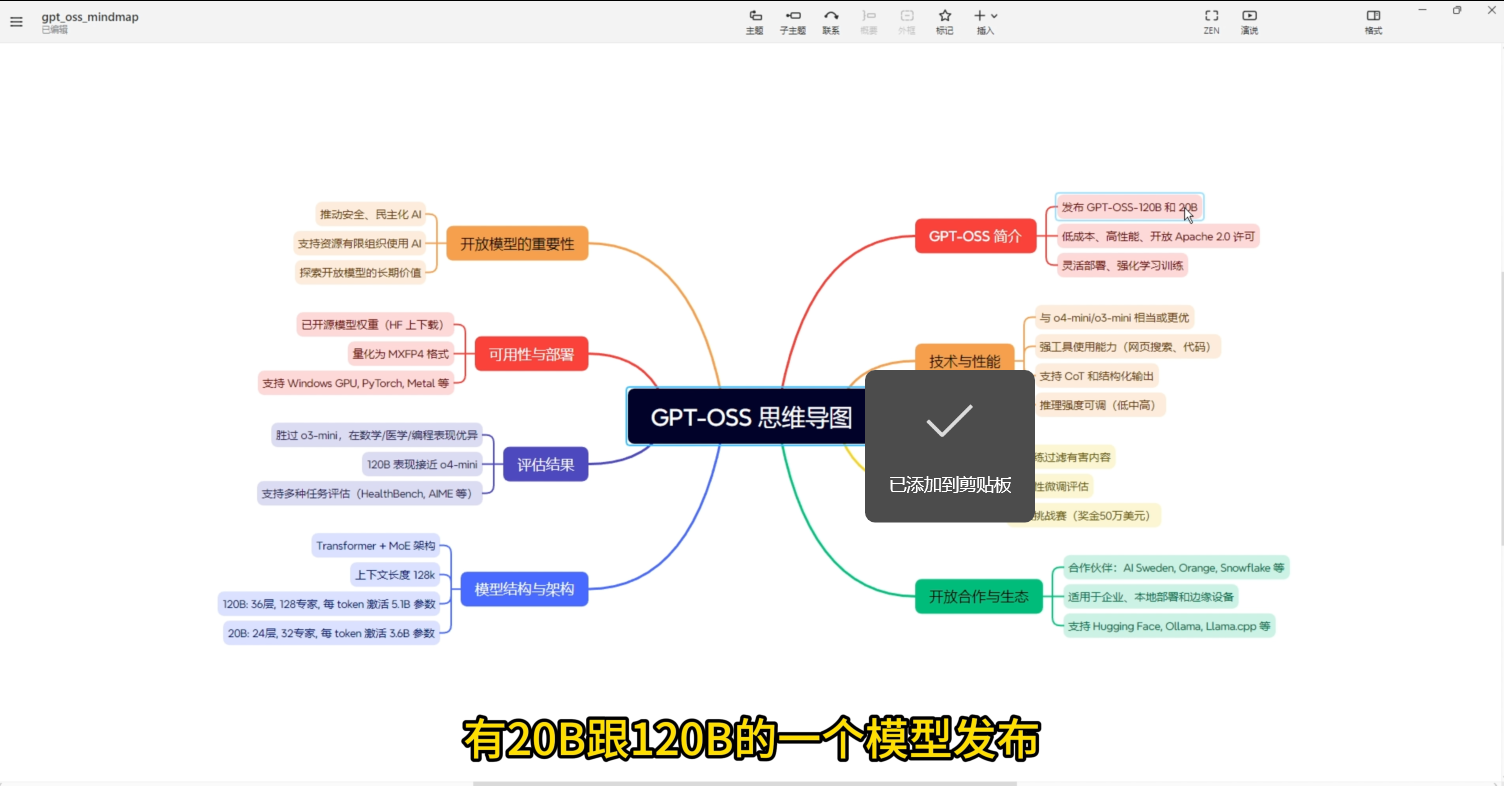Screen dimensions: 1504x786
Task: Click subtopic Transformer + MoE 架构
Action: pos(376,545)
